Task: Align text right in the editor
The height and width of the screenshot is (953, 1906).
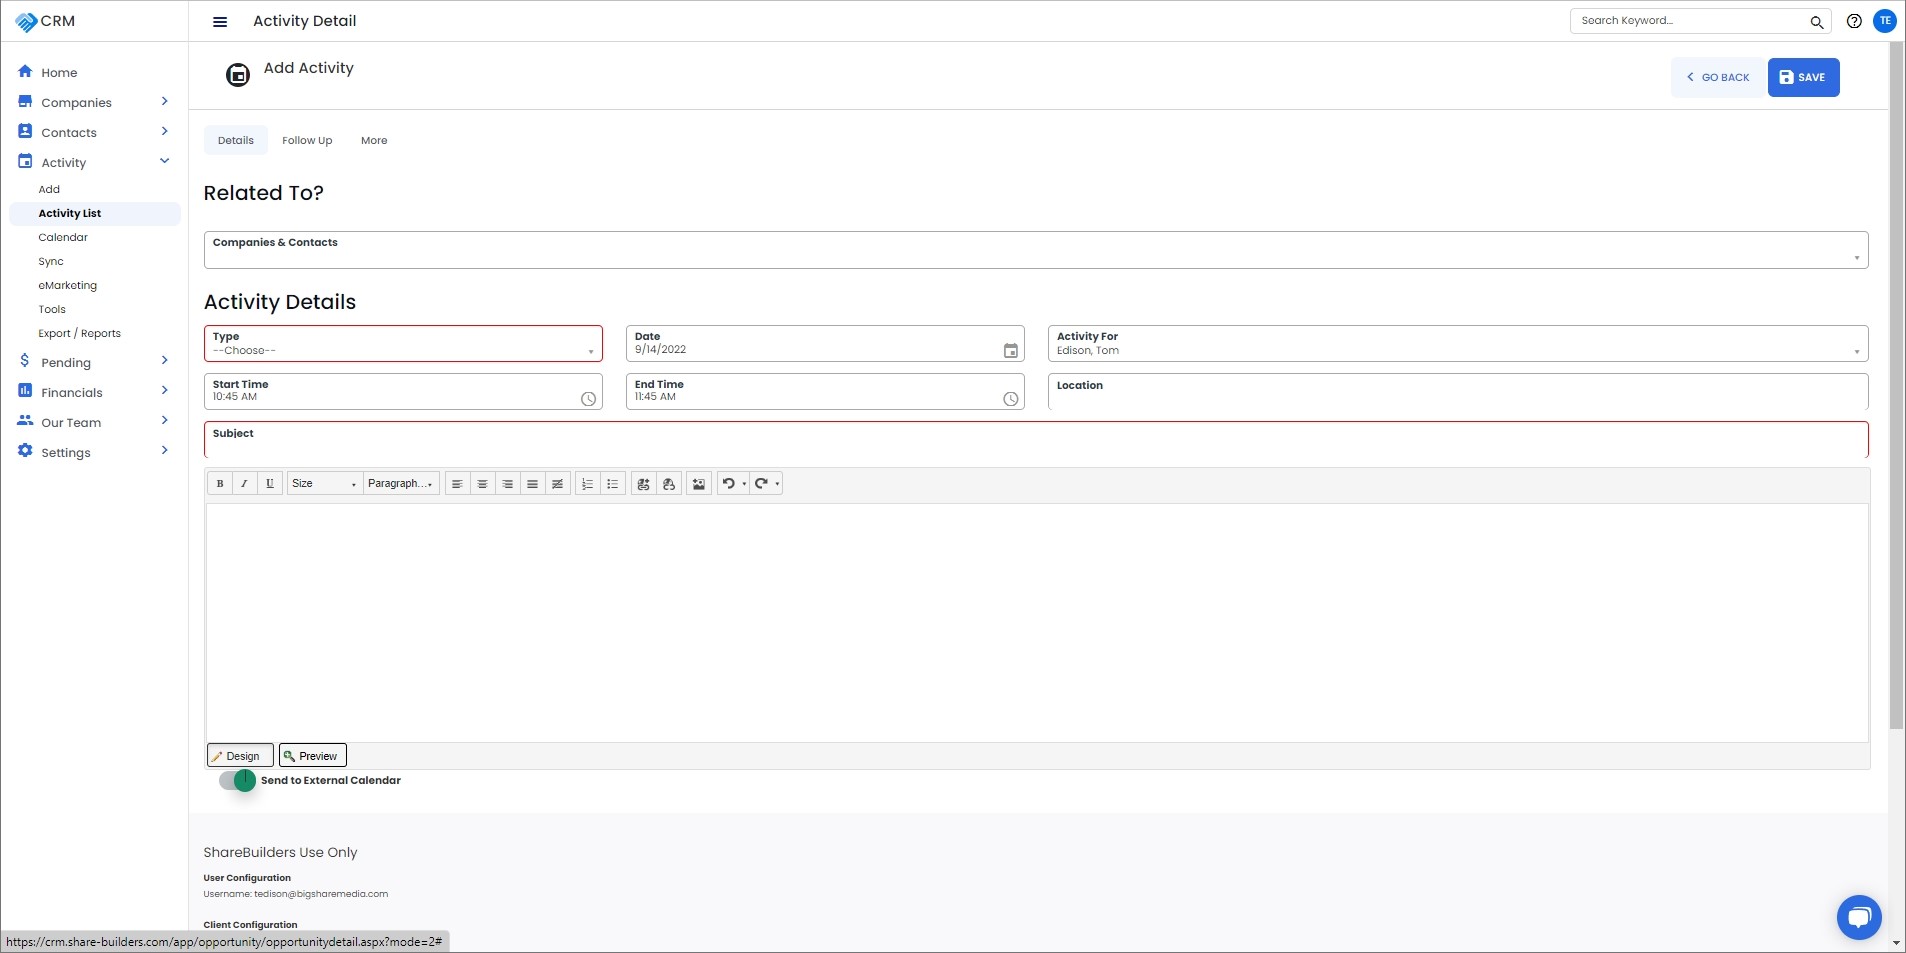Action: (x=507, y=484)
